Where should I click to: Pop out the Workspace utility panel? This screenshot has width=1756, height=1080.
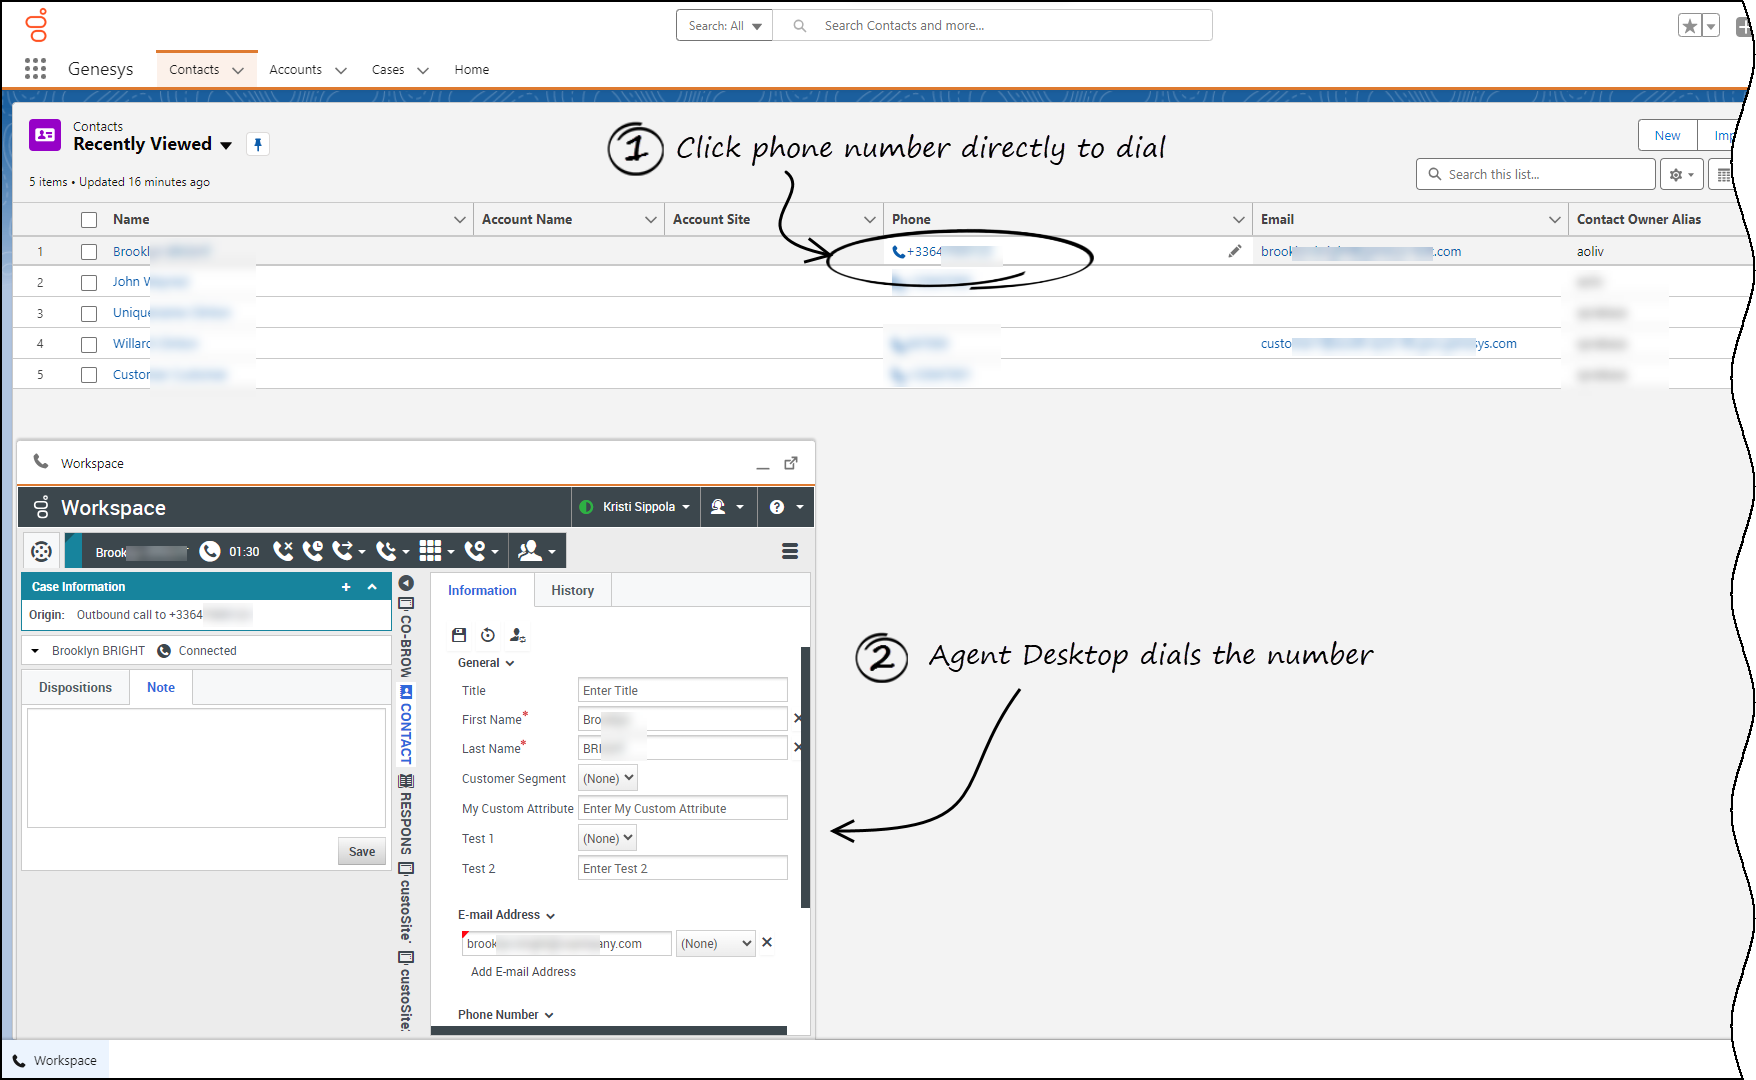[791, 463]
